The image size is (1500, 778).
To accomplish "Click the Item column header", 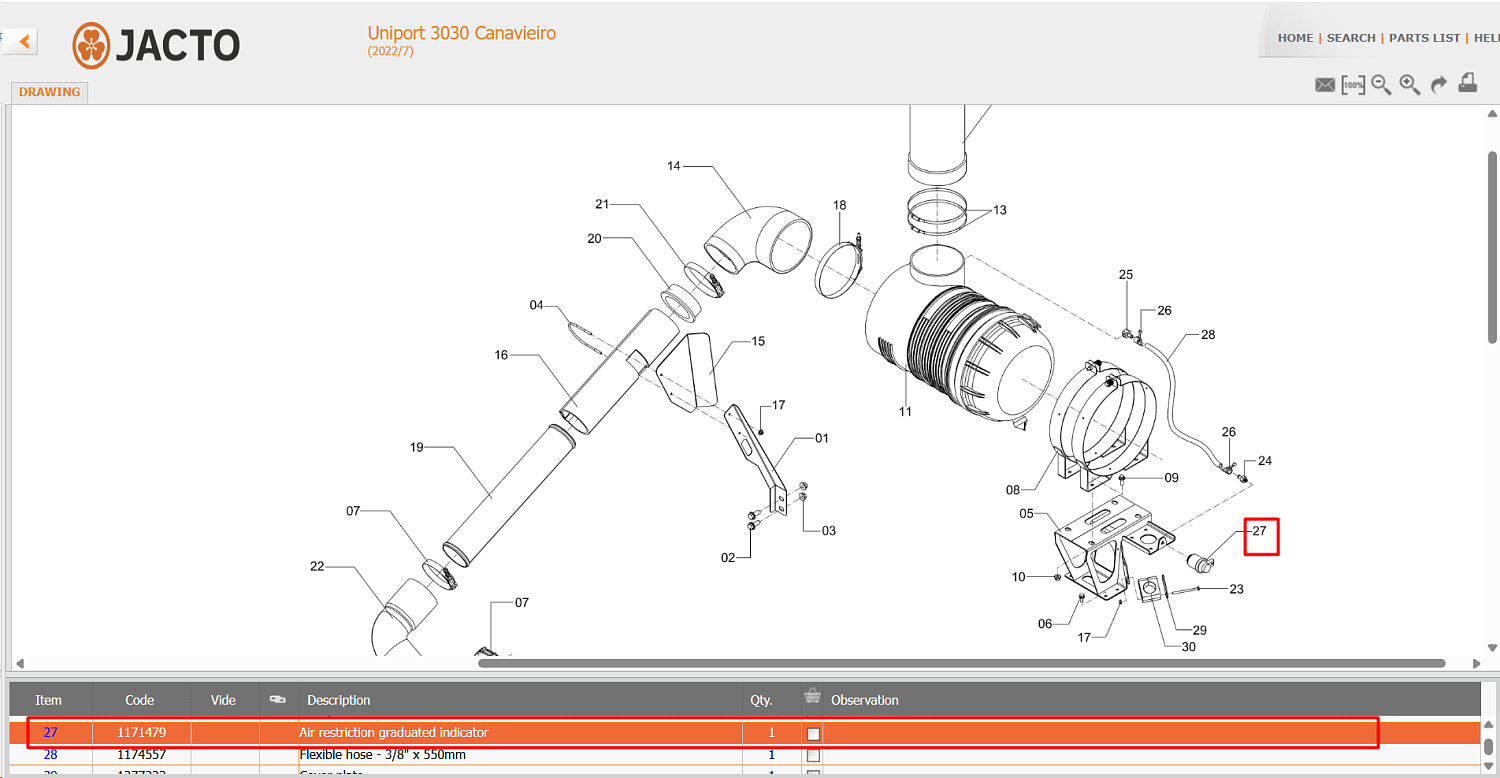I will [48, 700].
